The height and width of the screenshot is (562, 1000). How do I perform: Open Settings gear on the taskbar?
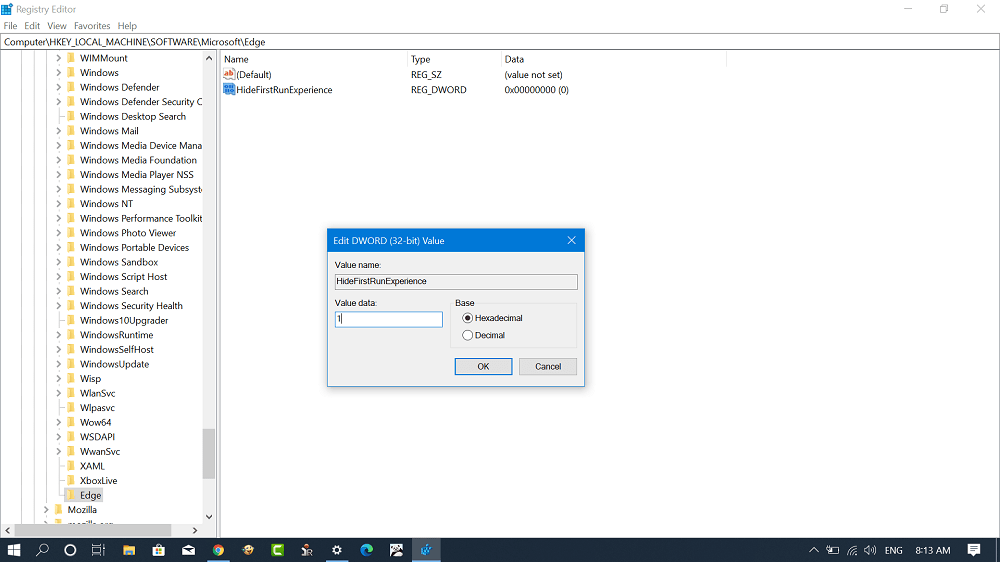(x=337, y=550)
